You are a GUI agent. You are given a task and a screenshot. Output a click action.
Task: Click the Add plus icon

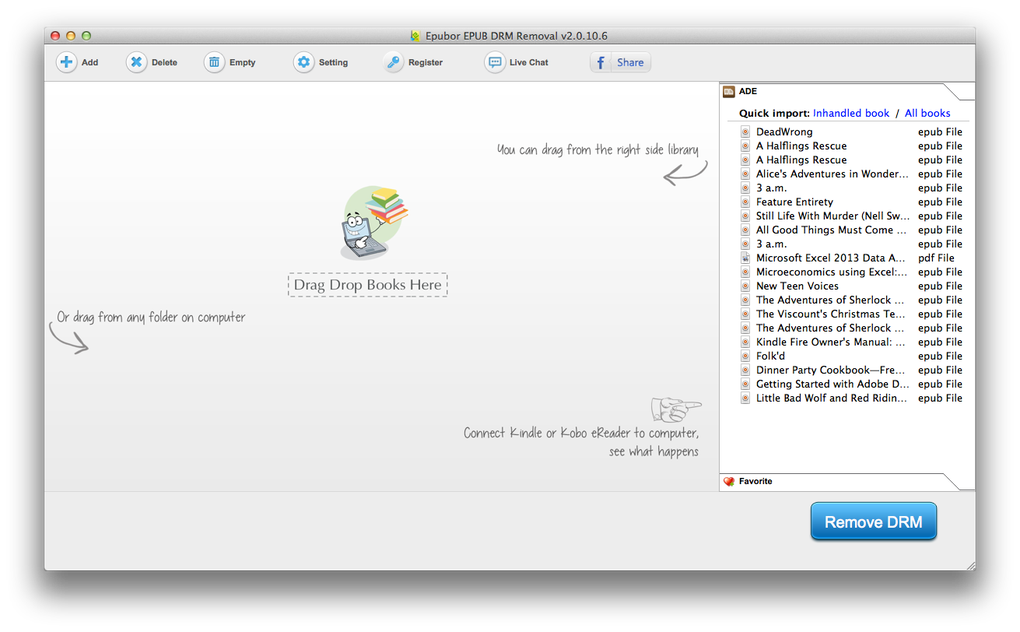click(66, 62)
